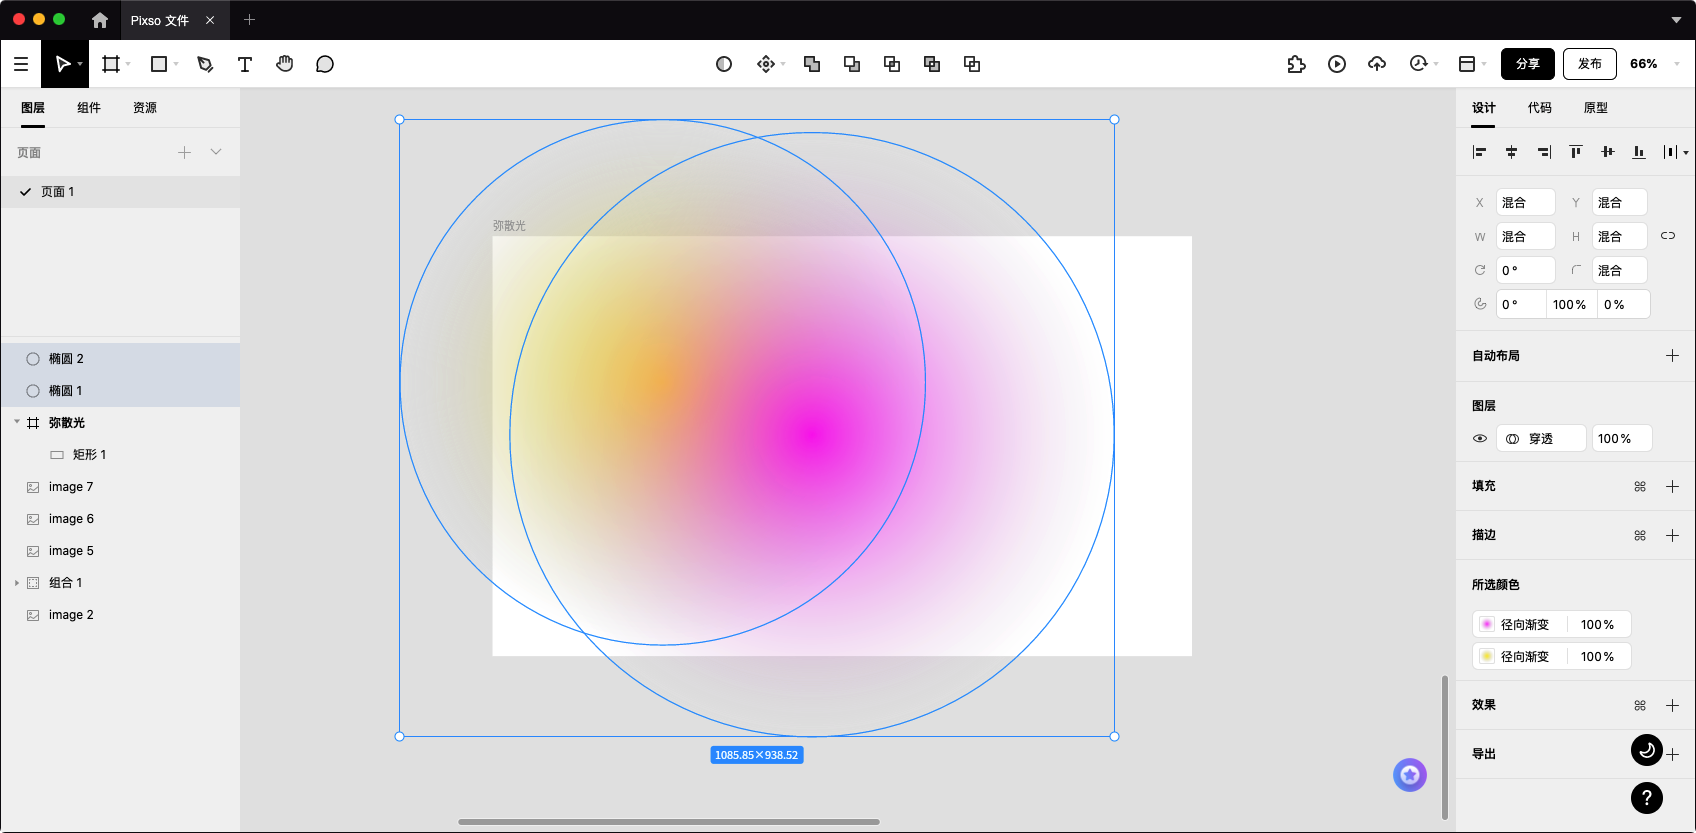The width and height of the screenshot is (1696, 833).
Task: Open version history clock icon
Action: click(1418, 64)
